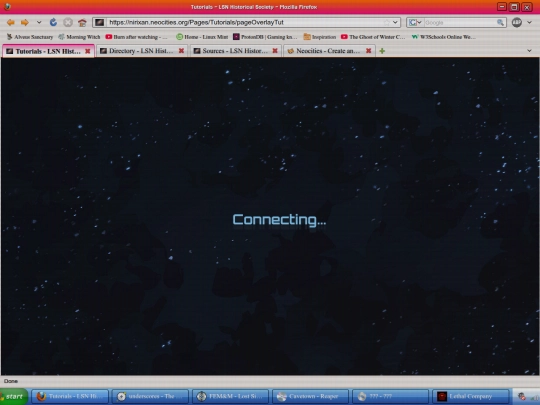This screenshot has height=405, width=540.
Task: Switch to FEM&M - Lost Si taskbar item
Action: tap(230, 396)
